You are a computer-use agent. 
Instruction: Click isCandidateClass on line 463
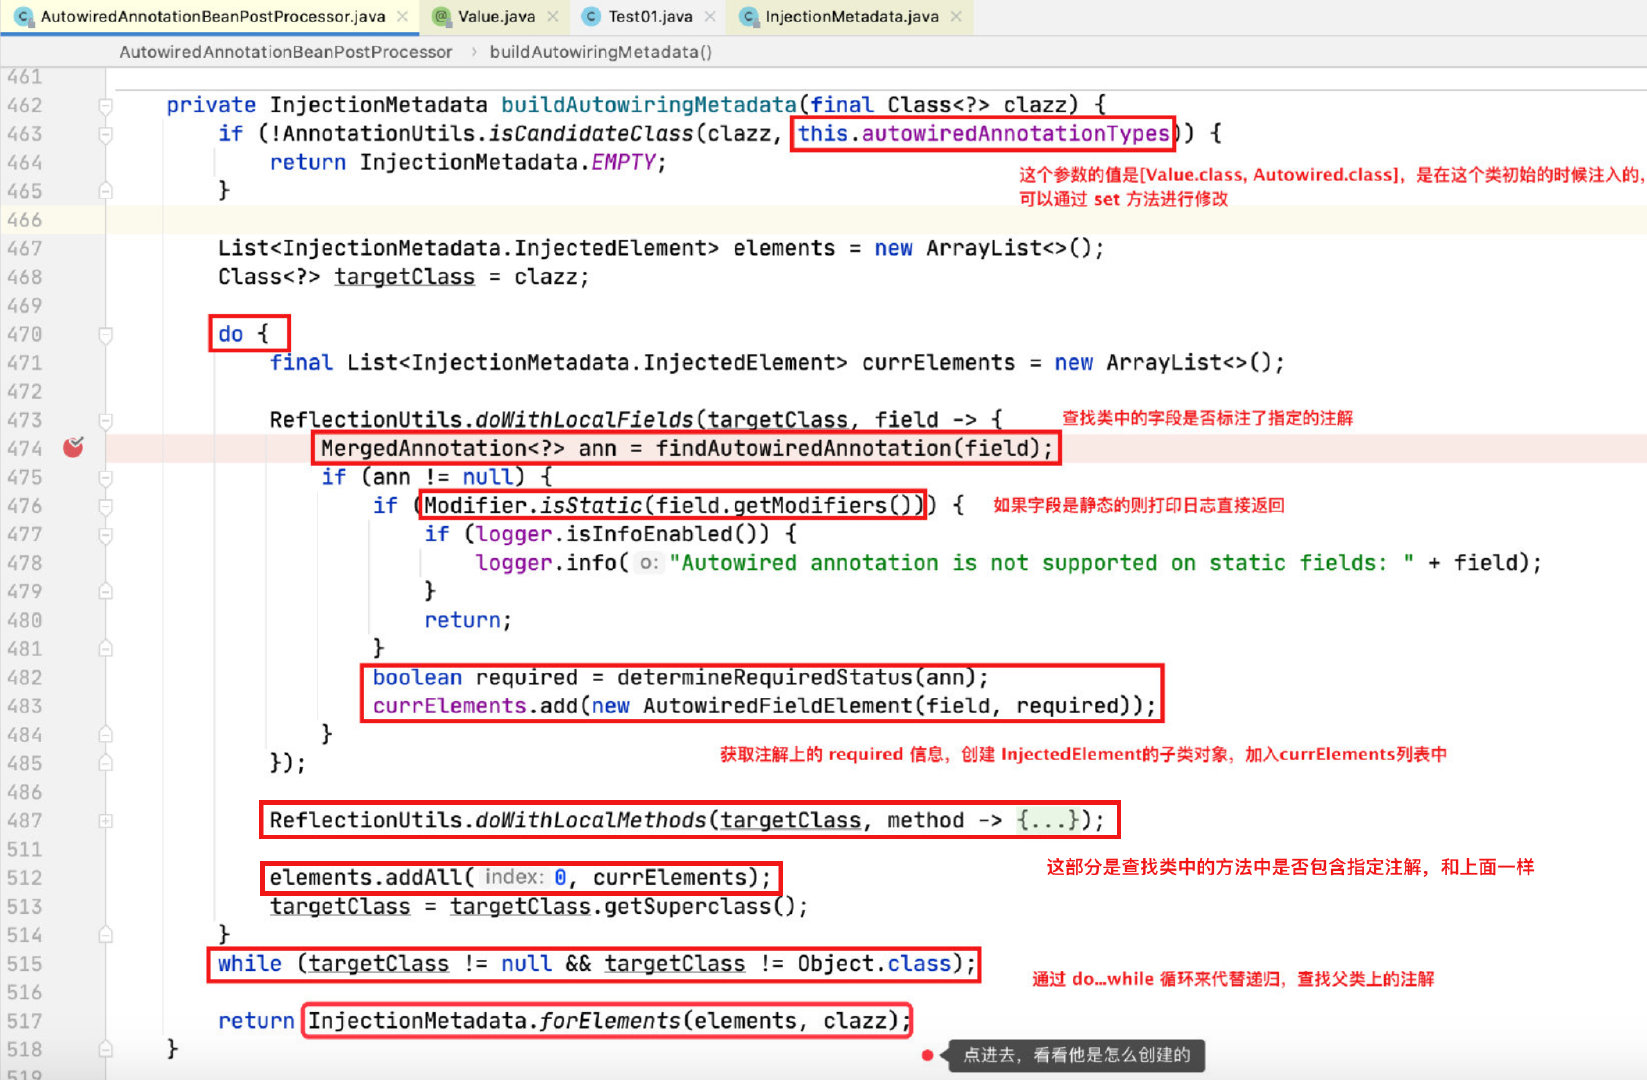(590, 133)
